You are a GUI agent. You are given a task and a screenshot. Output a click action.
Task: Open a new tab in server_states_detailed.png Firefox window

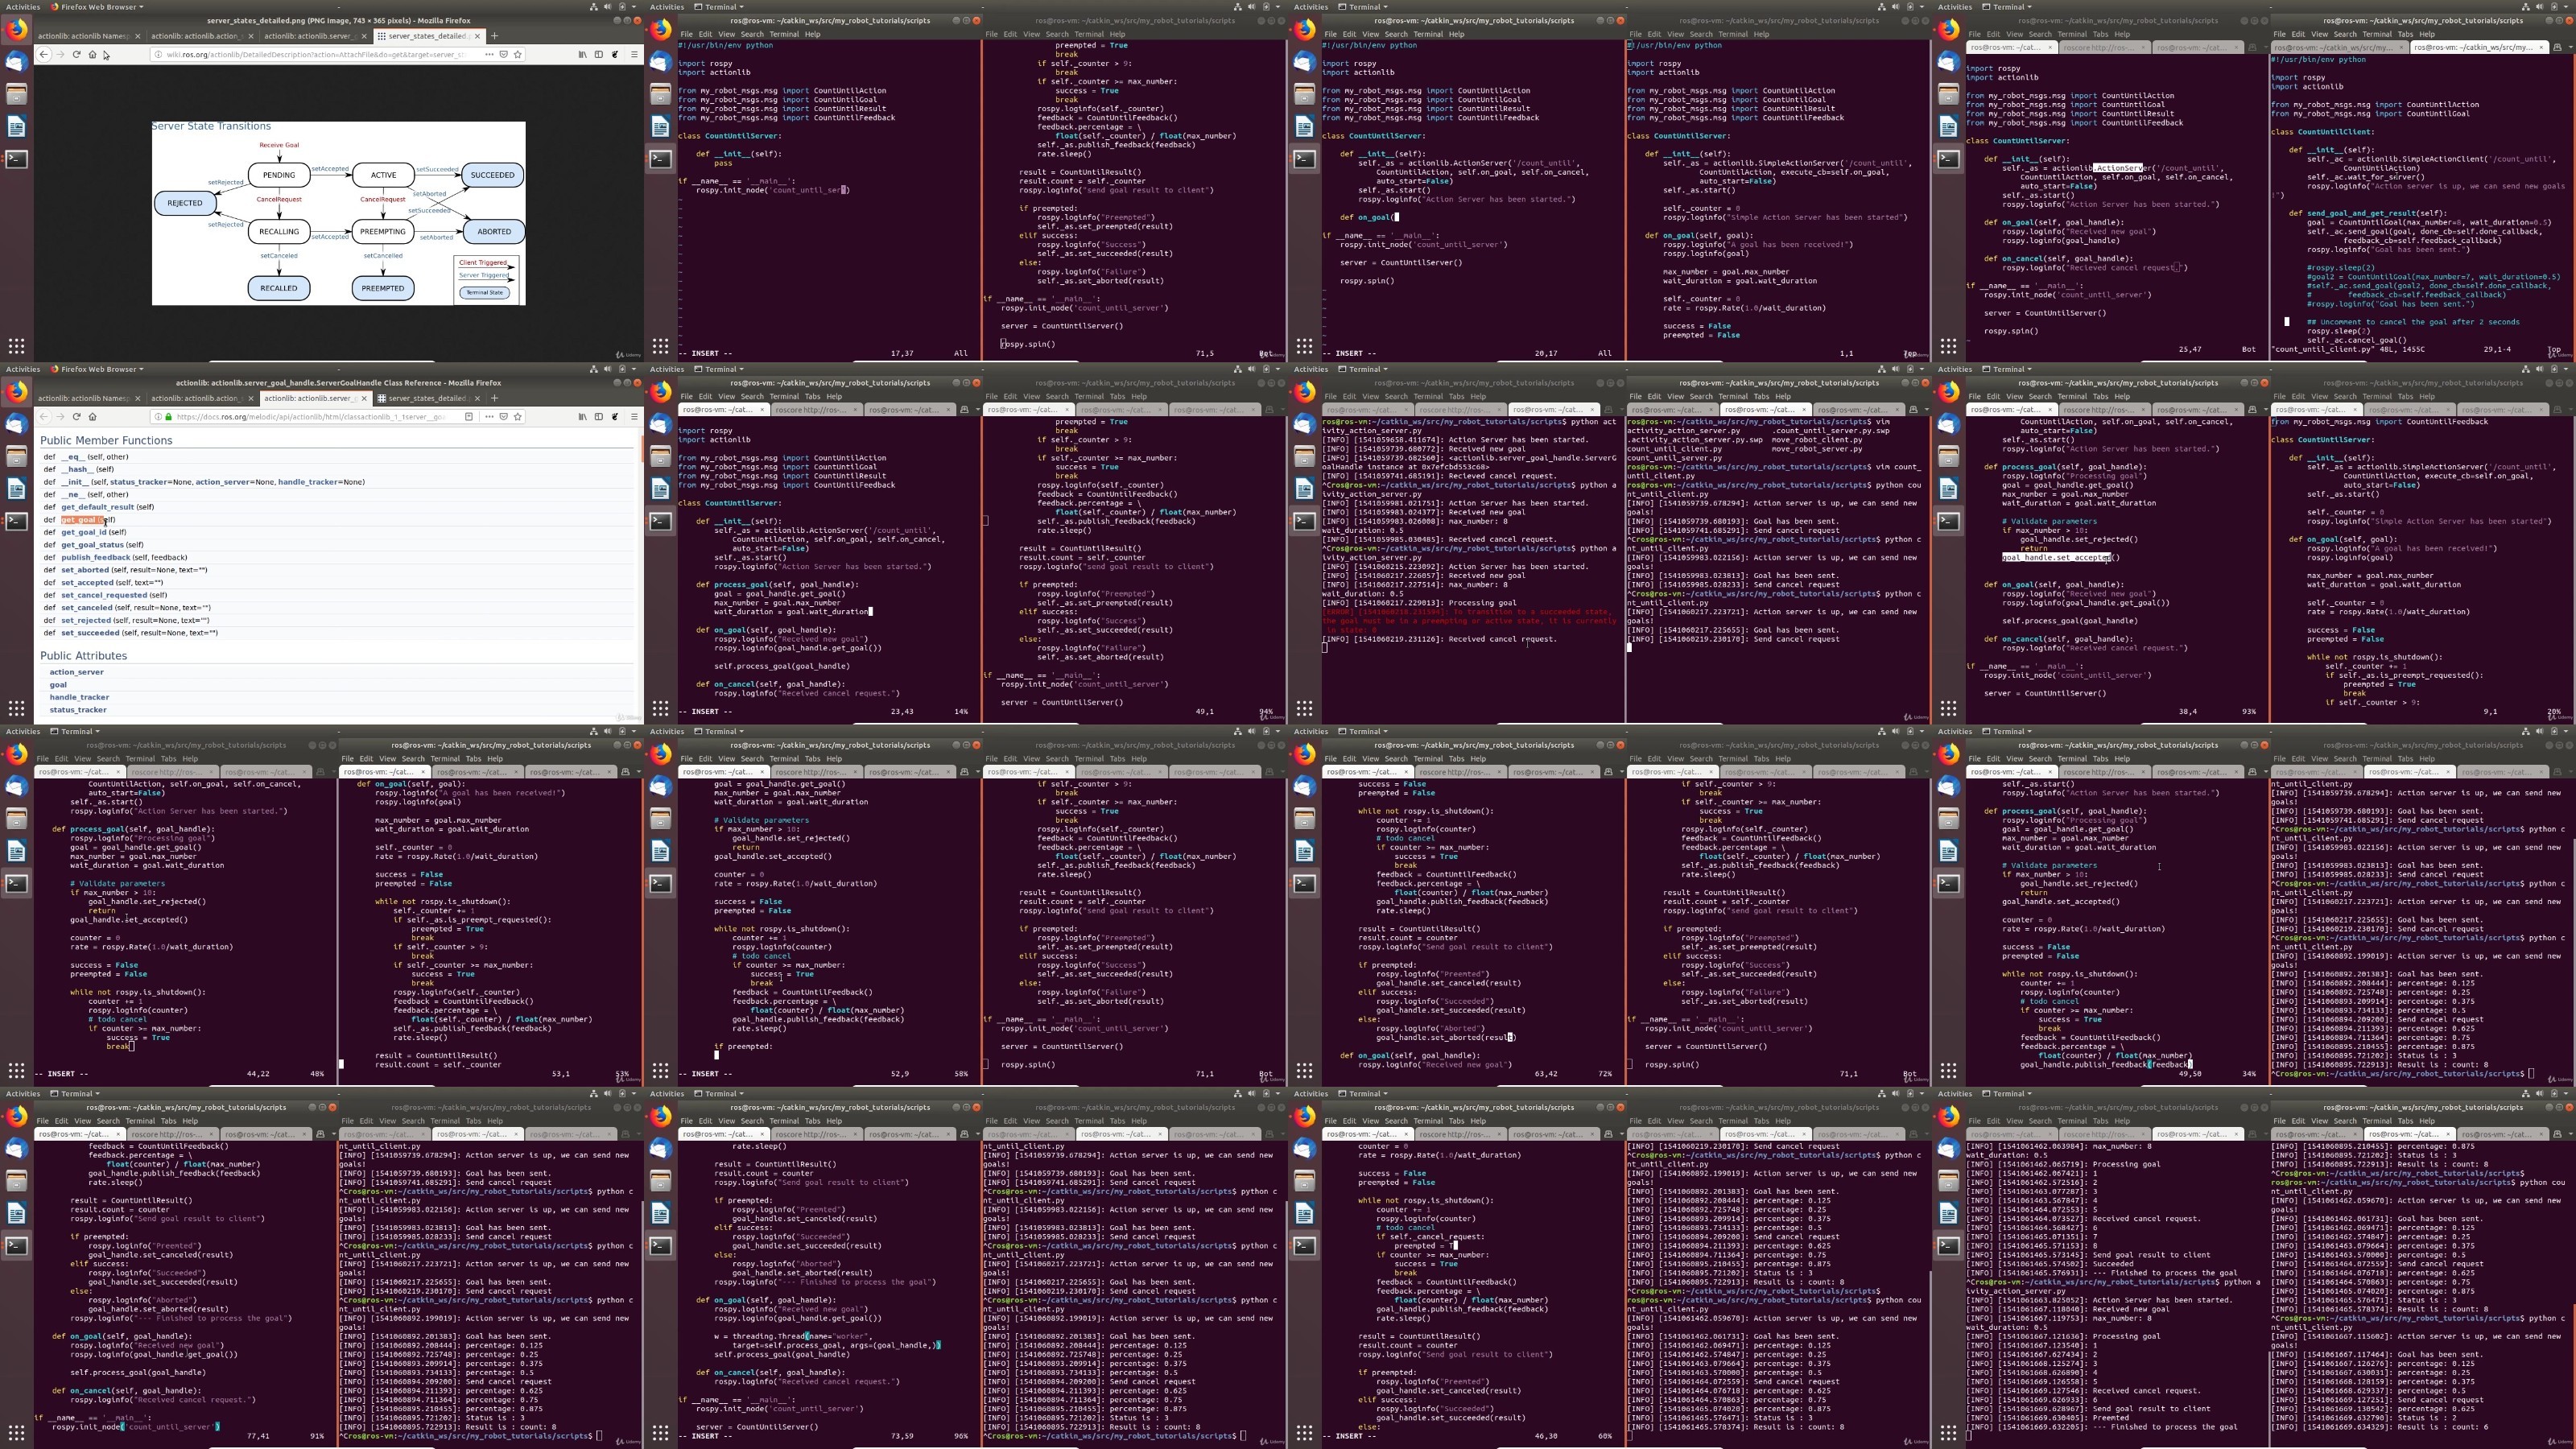494,36
